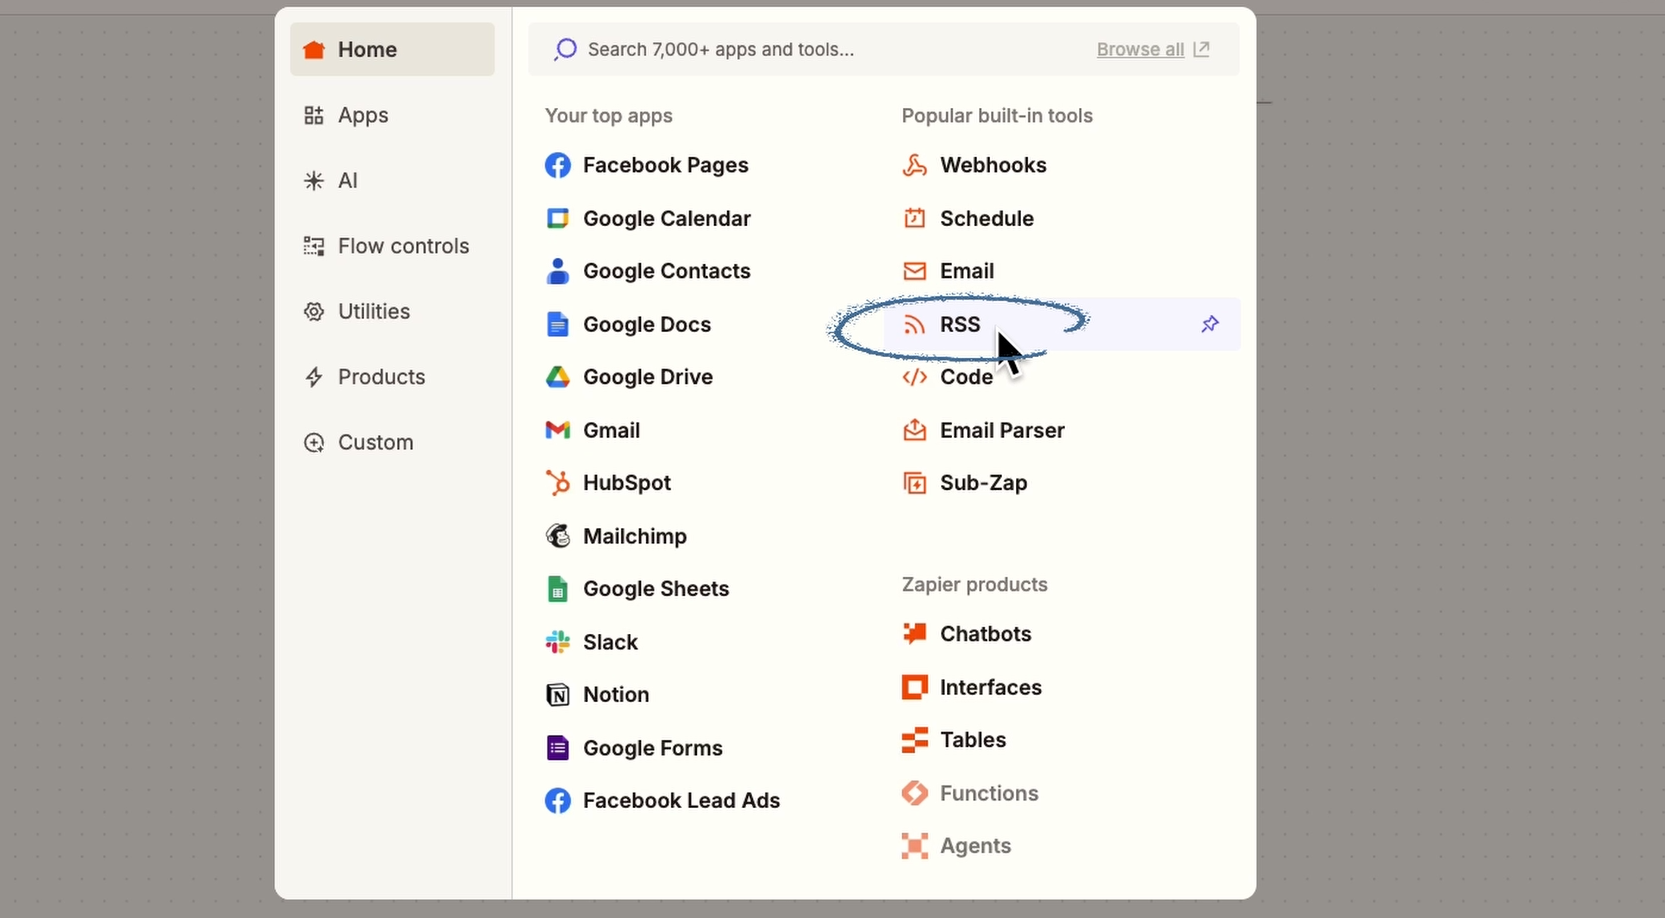The image size is (1665, 918).
Task: Click the Facebook Pages icon
Action: 558,165
